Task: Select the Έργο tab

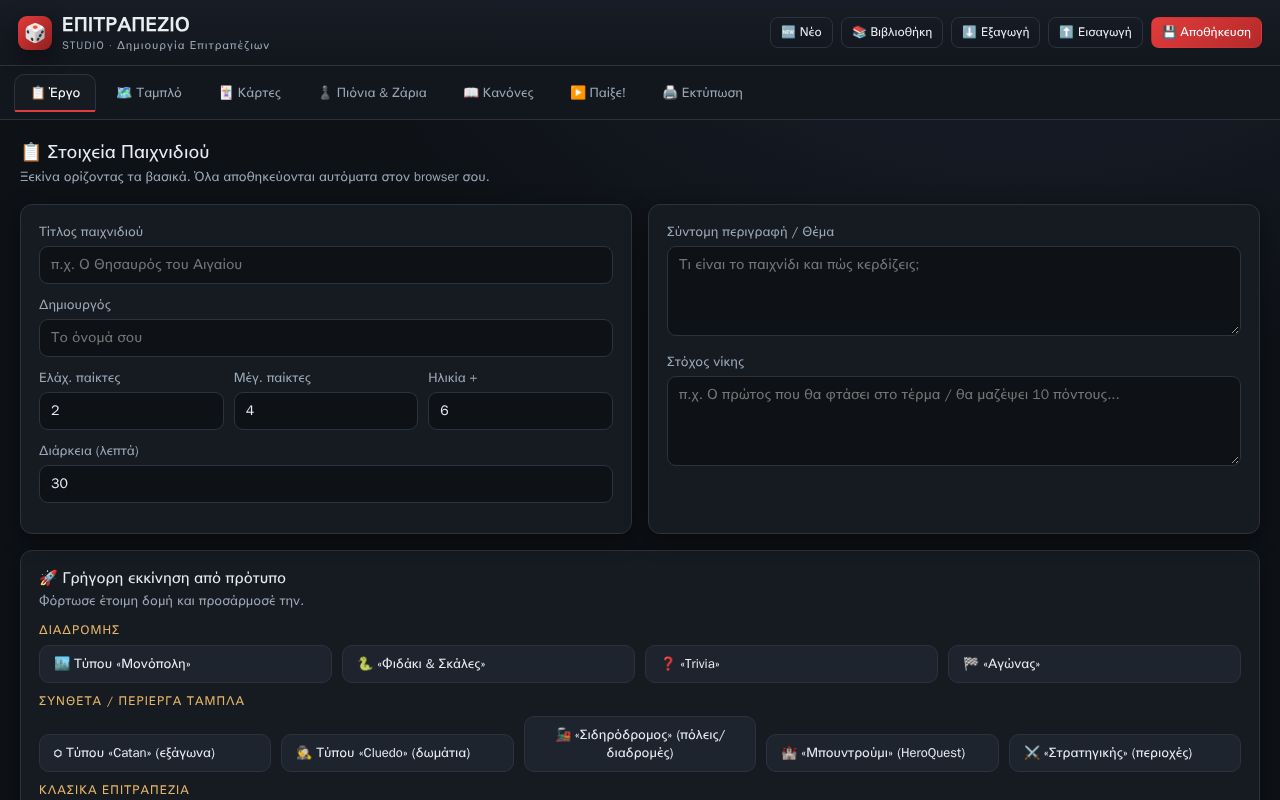Action: point(55,93)
